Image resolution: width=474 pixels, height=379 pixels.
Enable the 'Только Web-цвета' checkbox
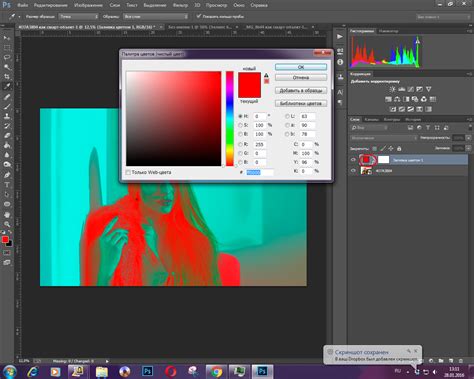(128, 172)
